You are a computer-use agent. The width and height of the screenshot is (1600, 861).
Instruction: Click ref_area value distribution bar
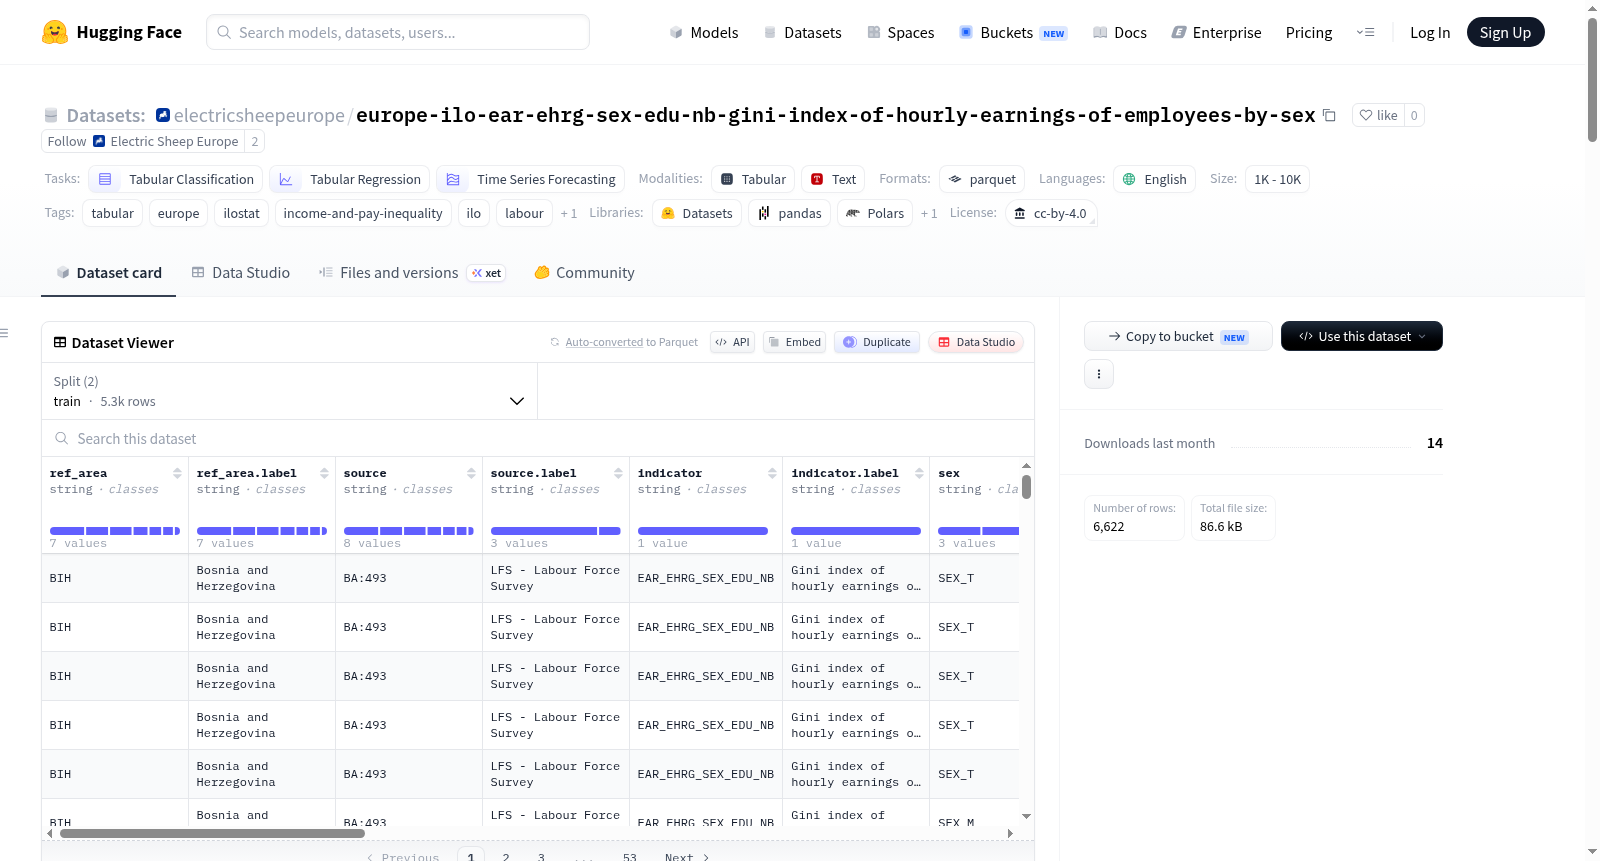[x=115, y=531]
